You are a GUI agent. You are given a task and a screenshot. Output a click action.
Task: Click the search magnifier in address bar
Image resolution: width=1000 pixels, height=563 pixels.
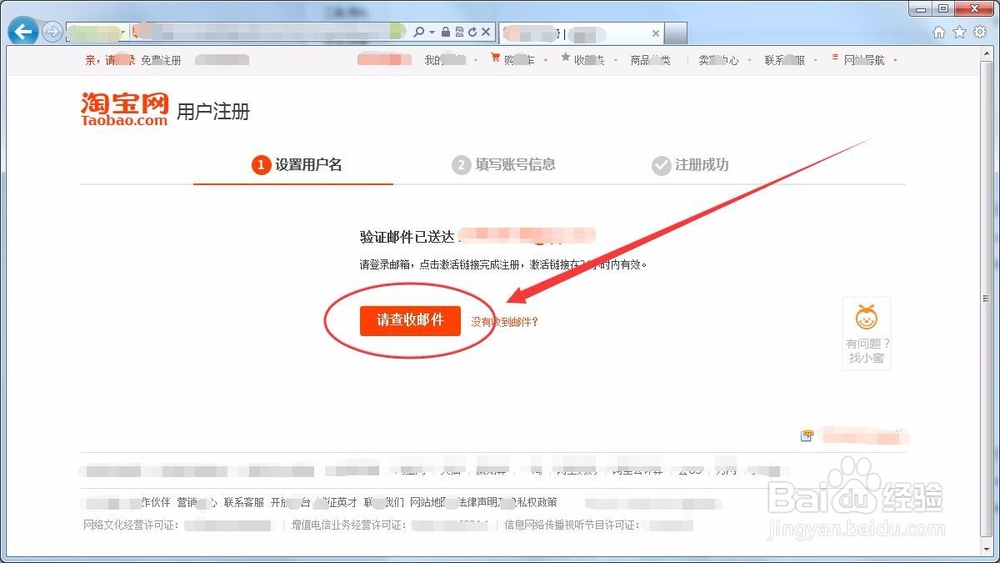point(418,32)
